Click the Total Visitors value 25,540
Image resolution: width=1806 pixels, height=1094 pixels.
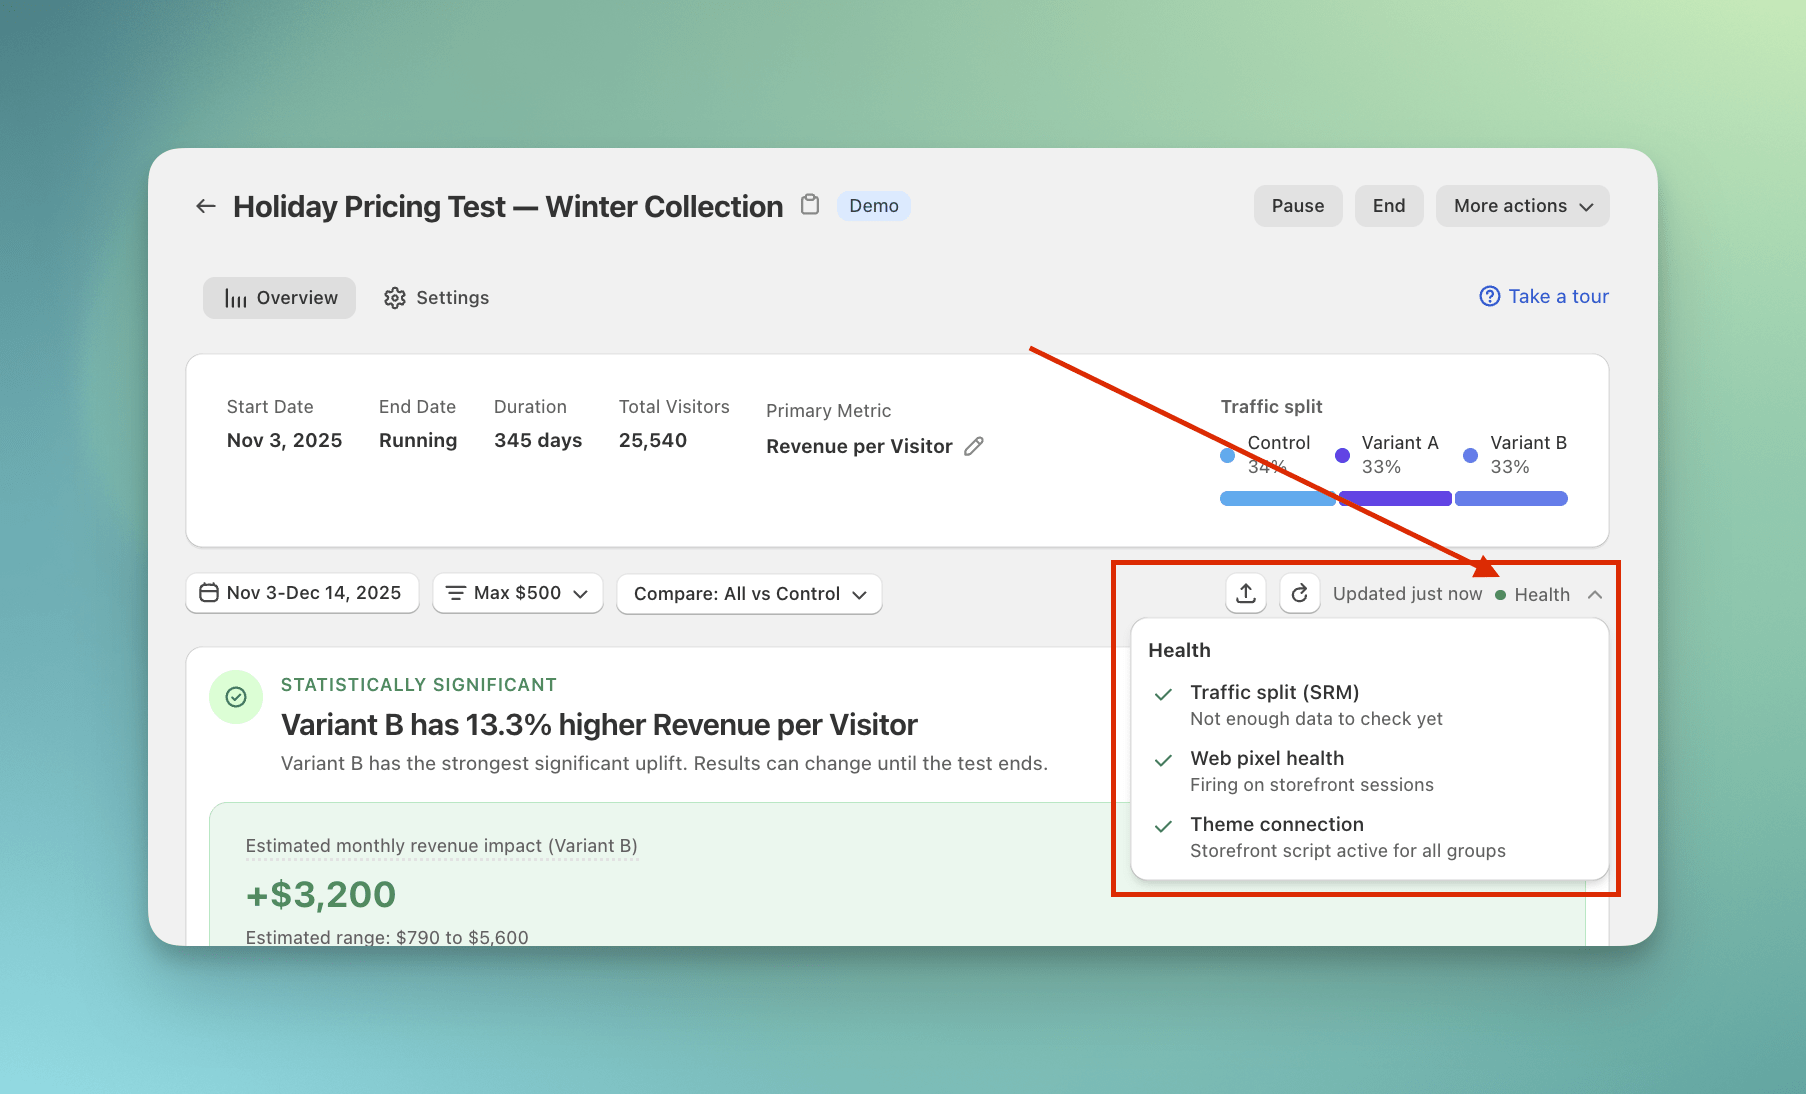[x=653, y=440]
